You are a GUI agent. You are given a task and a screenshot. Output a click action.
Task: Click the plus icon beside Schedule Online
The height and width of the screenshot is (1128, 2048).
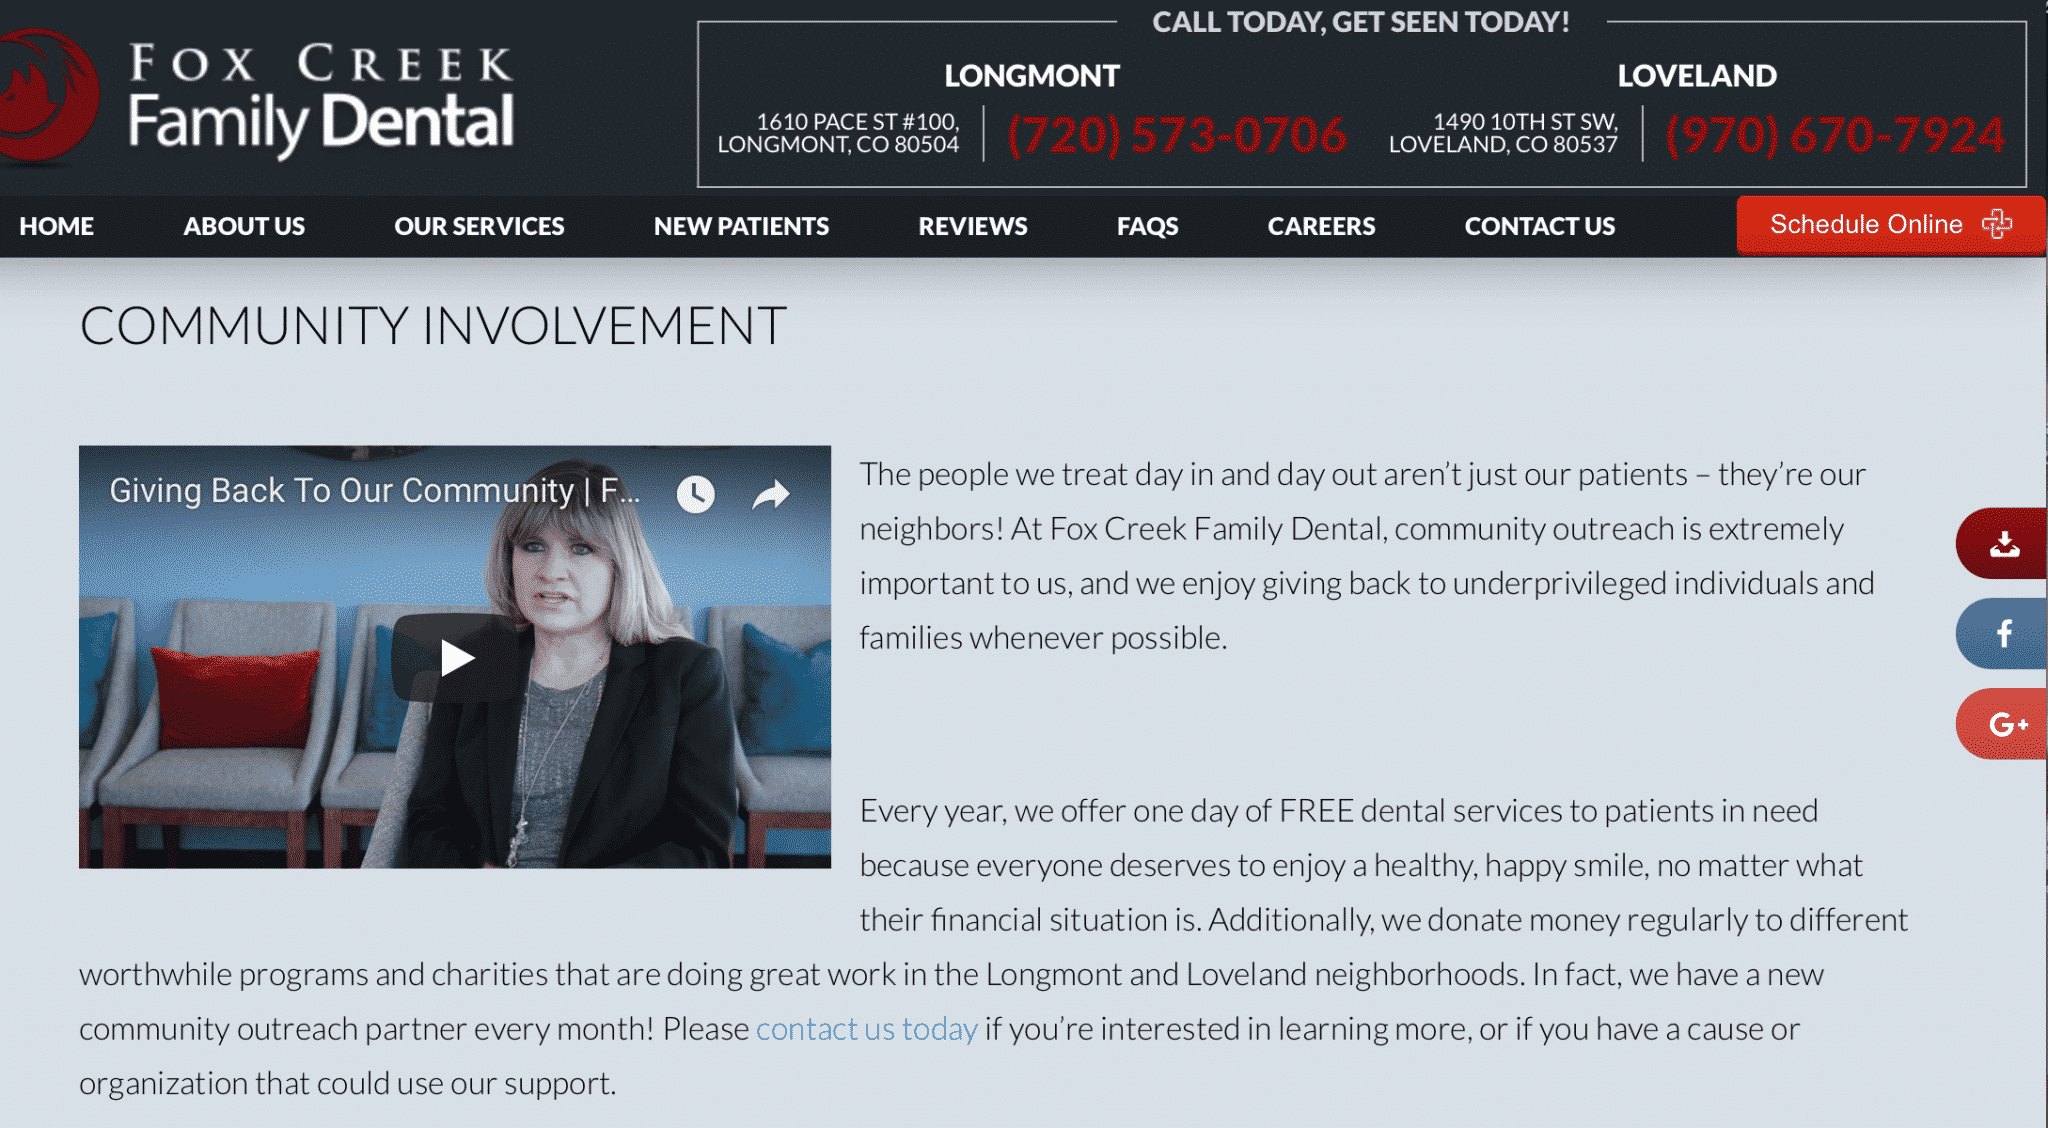[x=1997, y=224]
